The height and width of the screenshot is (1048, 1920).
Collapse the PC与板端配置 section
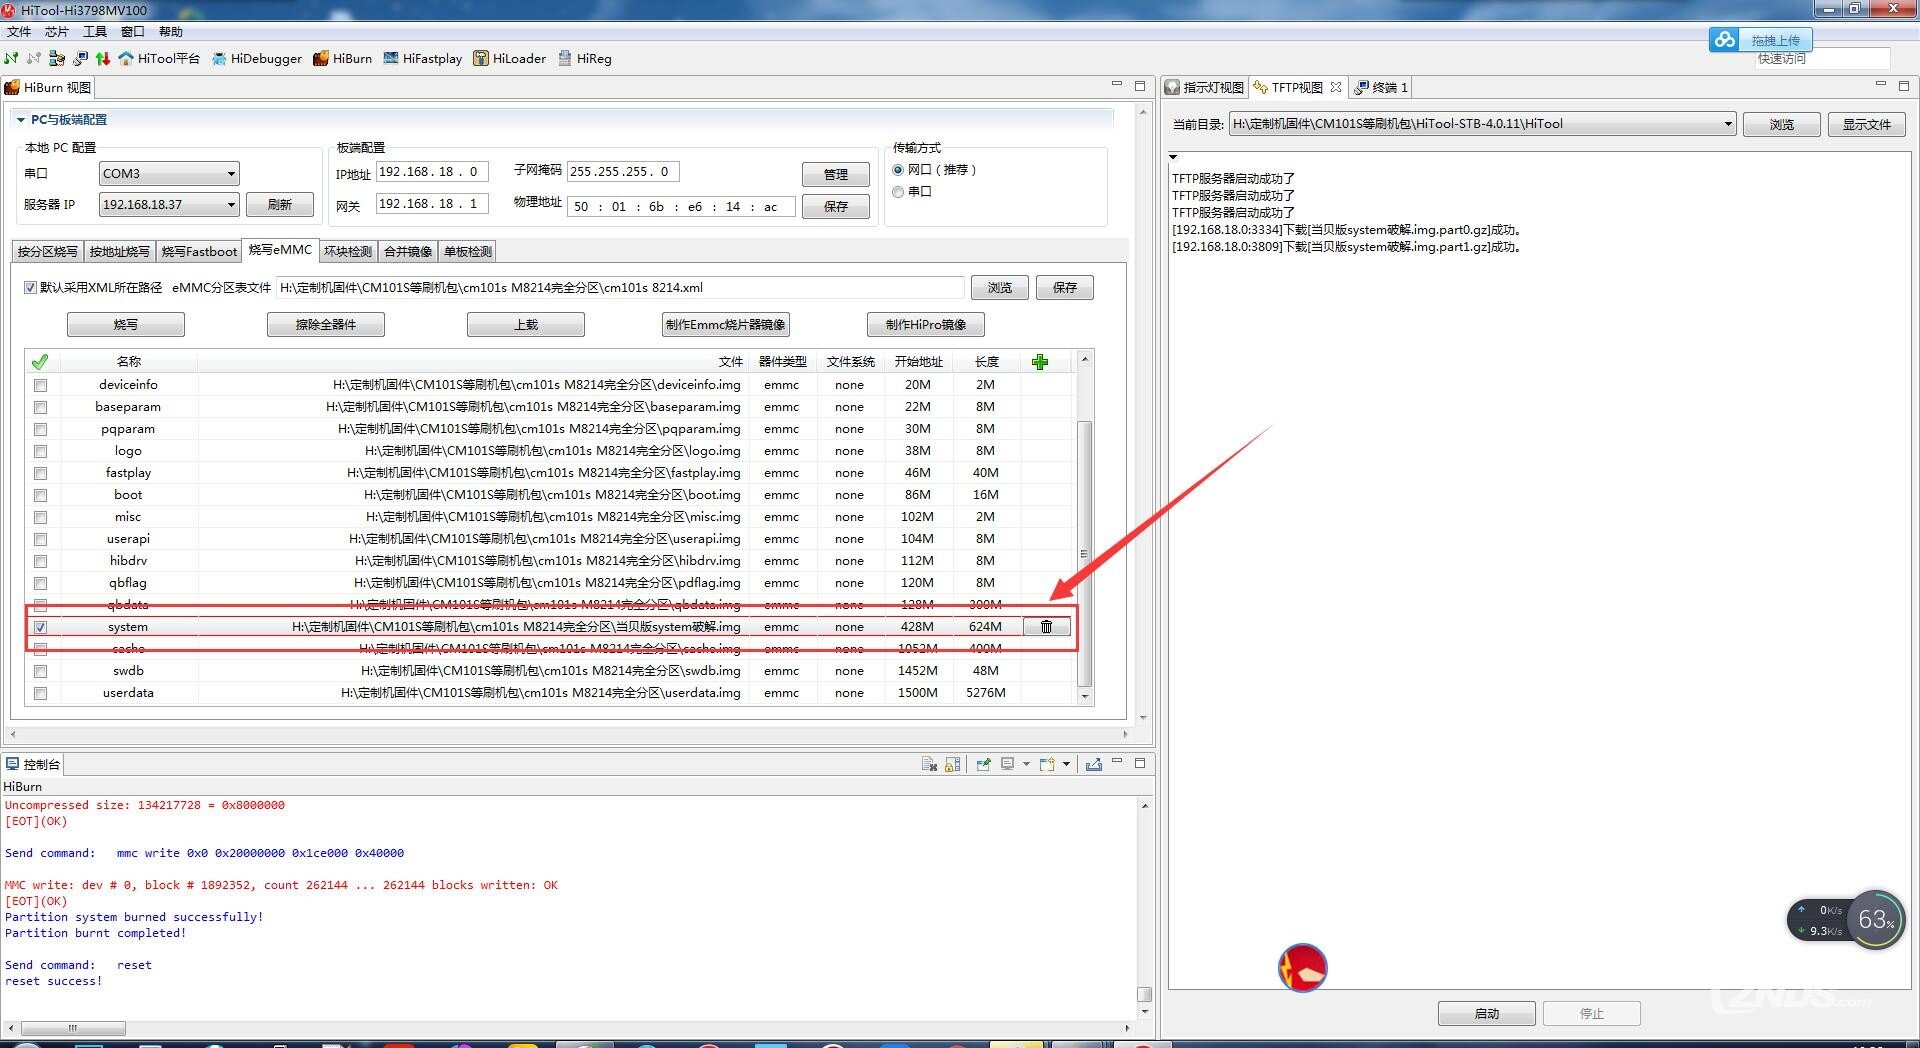coord(20,120)
